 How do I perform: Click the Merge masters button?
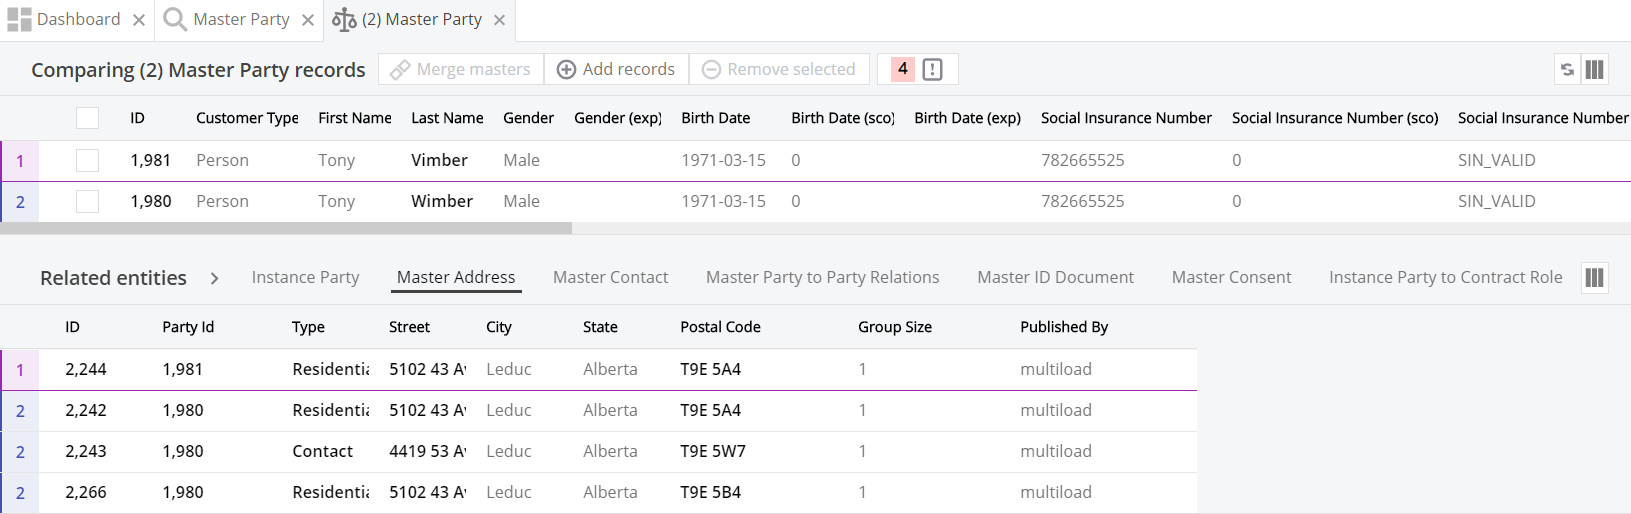pyautogui.click(x=461, y=69)
